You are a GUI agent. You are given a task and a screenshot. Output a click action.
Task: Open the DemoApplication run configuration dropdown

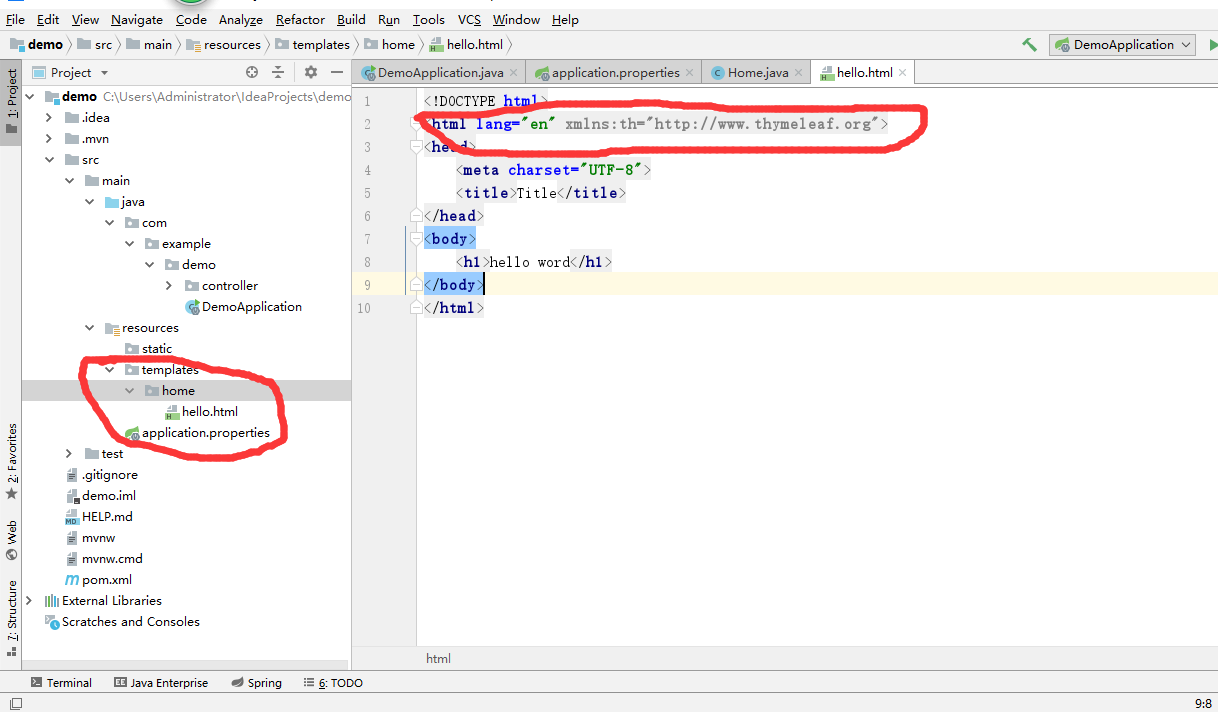(1122, 45)
